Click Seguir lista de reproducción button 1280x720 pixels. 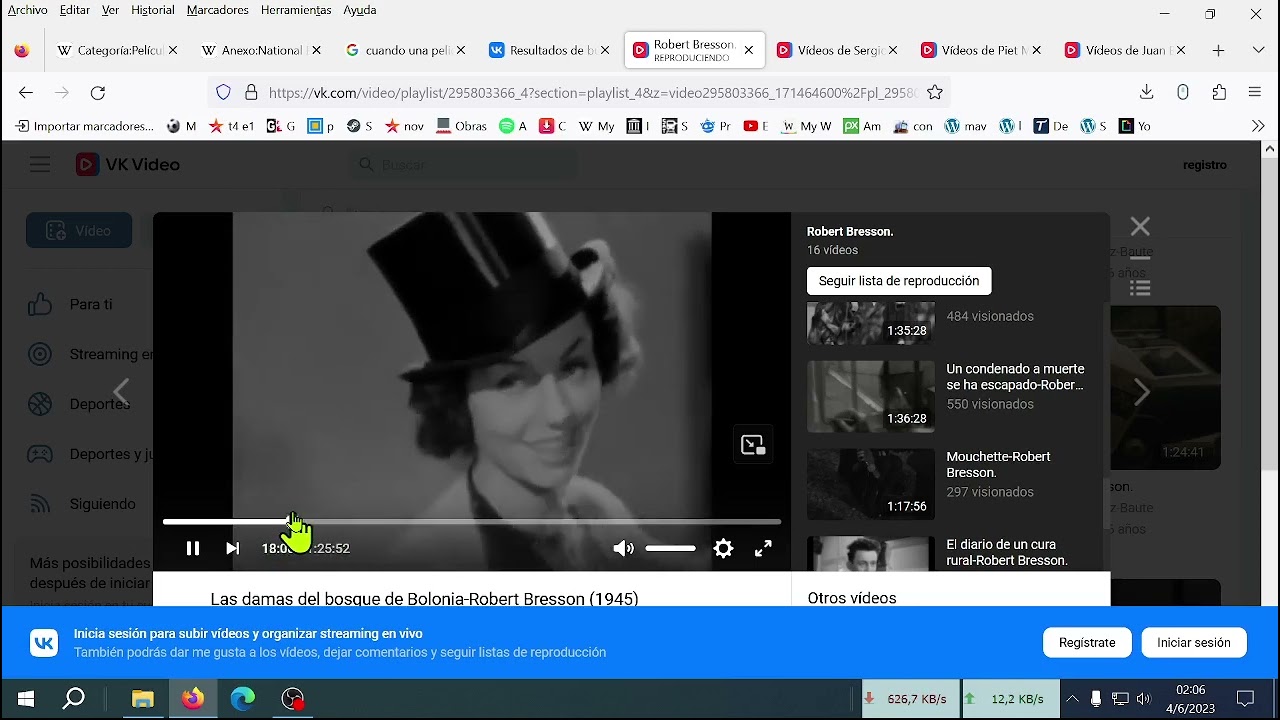899,281
